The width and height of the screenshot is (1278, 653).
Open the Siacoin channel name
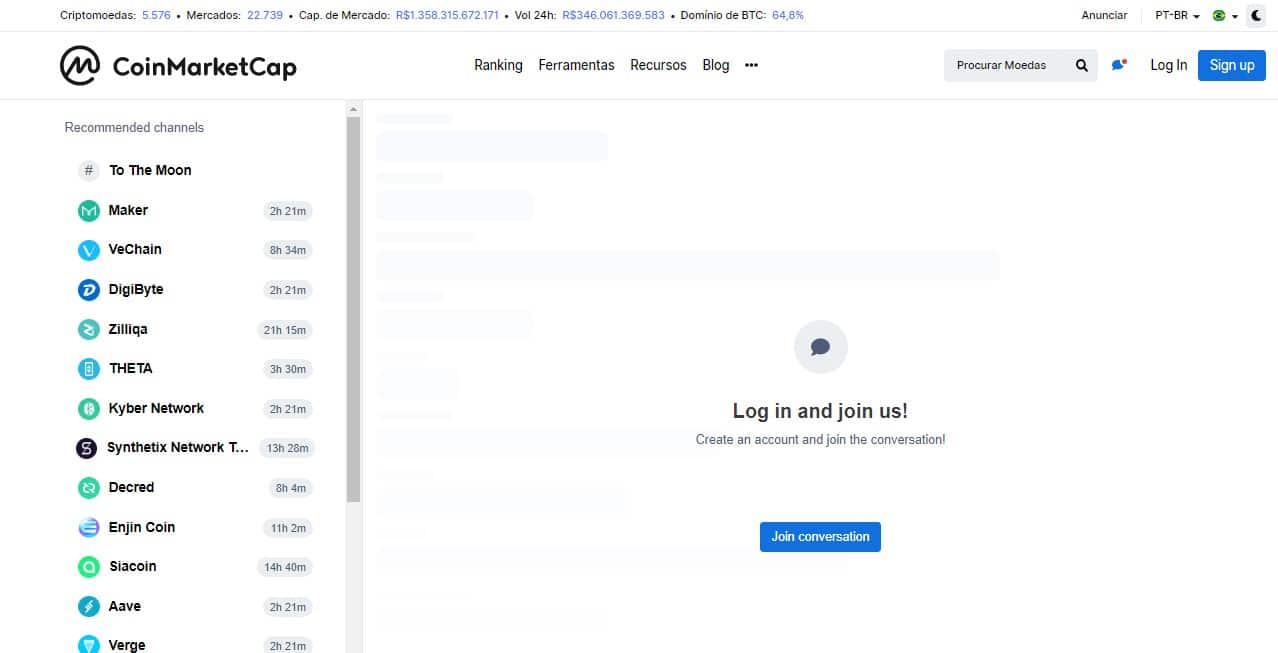point(133,566)
